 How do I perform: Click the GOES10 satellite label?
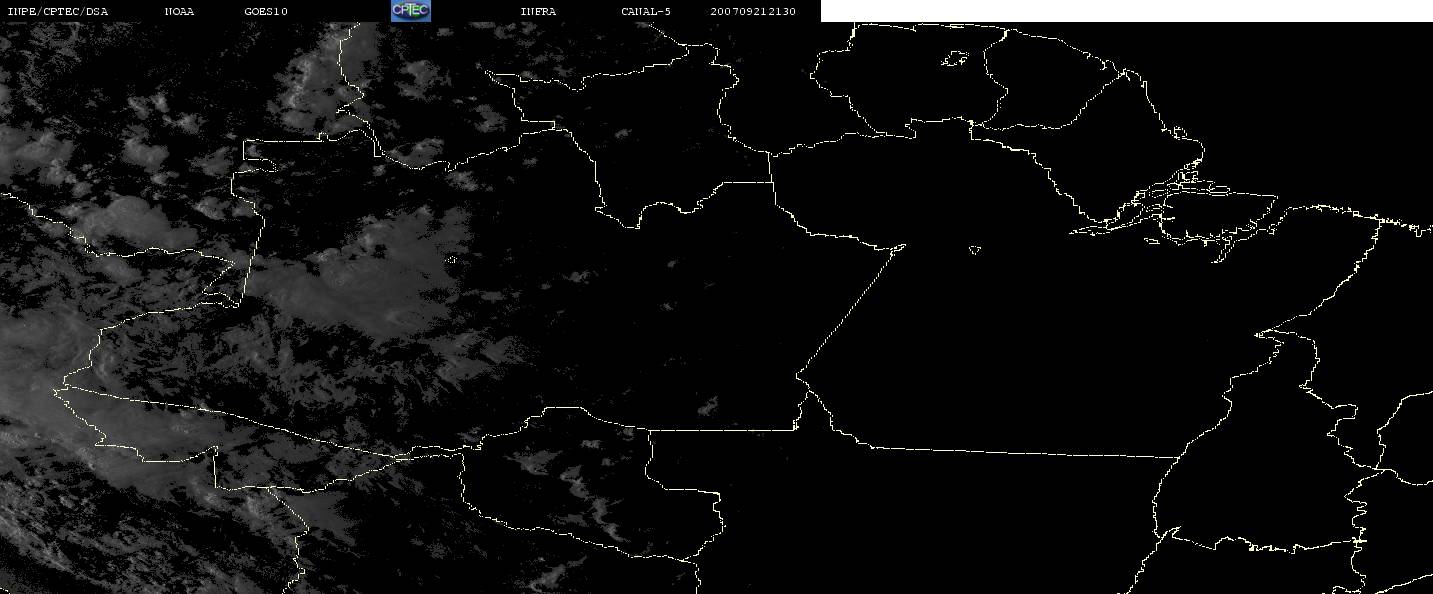pos(266,12)
